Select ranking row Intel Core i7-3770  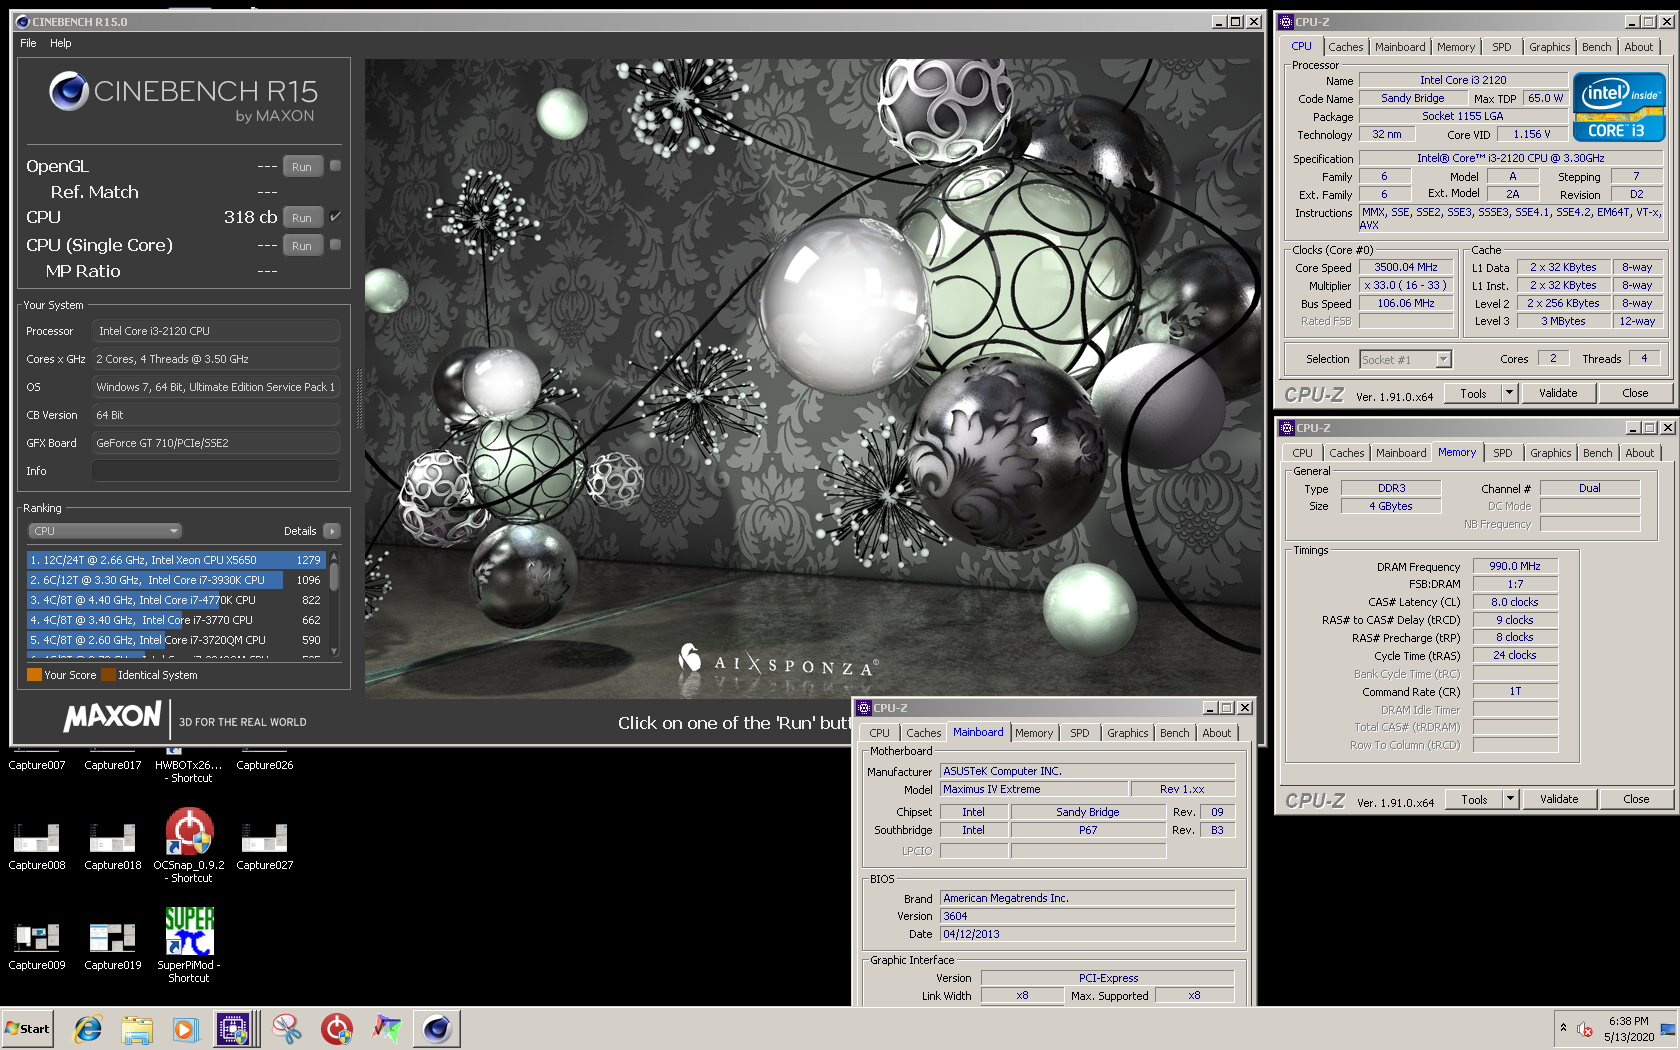click(176, 620)
